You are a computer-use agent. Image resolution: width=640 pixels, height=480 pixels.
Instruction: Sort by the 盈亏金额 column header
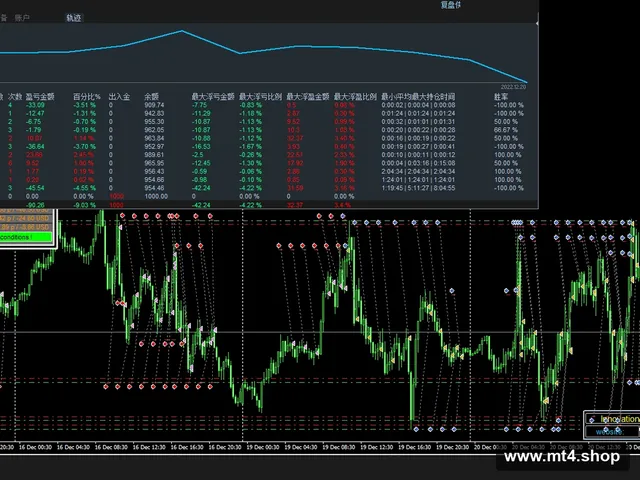(40, 97)
